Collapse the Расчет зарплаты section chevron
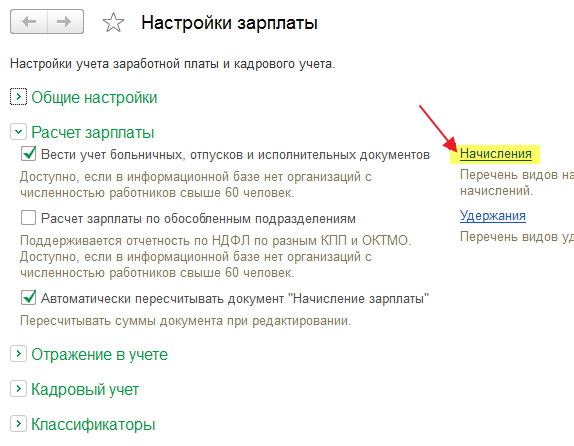Screen dimensions: 574x446 pos(18,131)
